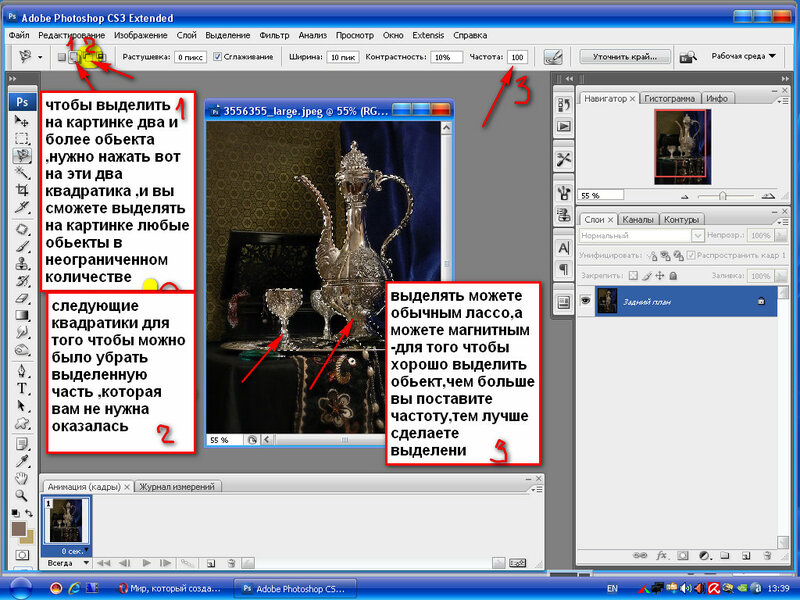This screenshot has height=600, width=800.
Task: Switch to the Журнал измерений tab
Action: [x=177, y=487]
